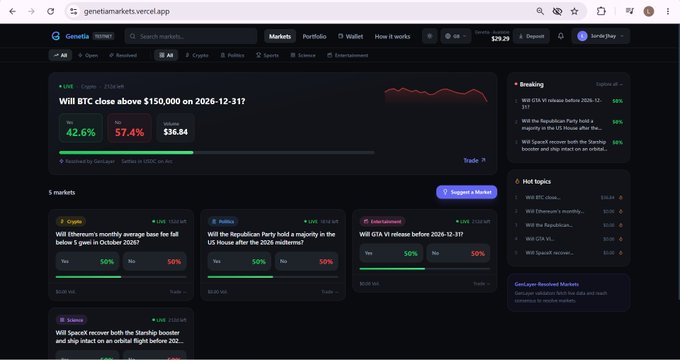The height and width of the screenshot is (360, 680).
Task: Choose No 50% on GTA VI card
Action: click(x=458, y=253)
